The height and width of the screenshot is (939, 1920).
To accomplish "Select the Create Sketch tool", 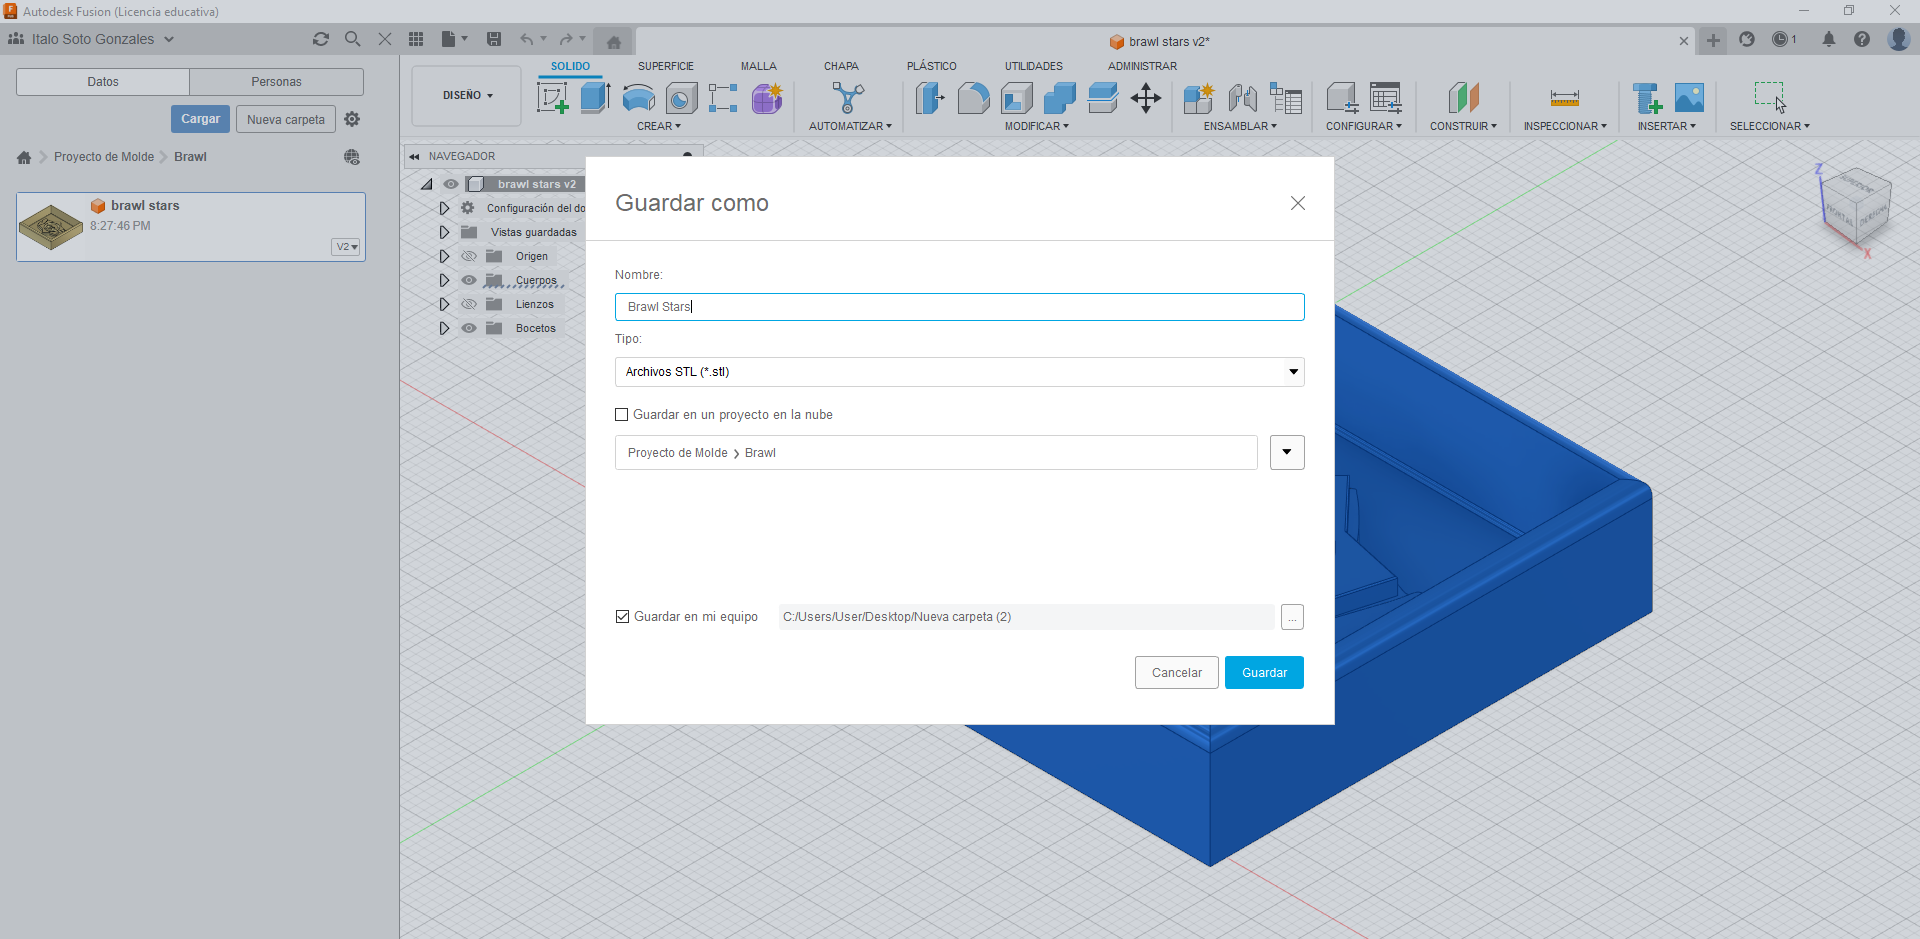I will (x=553, y=98).
